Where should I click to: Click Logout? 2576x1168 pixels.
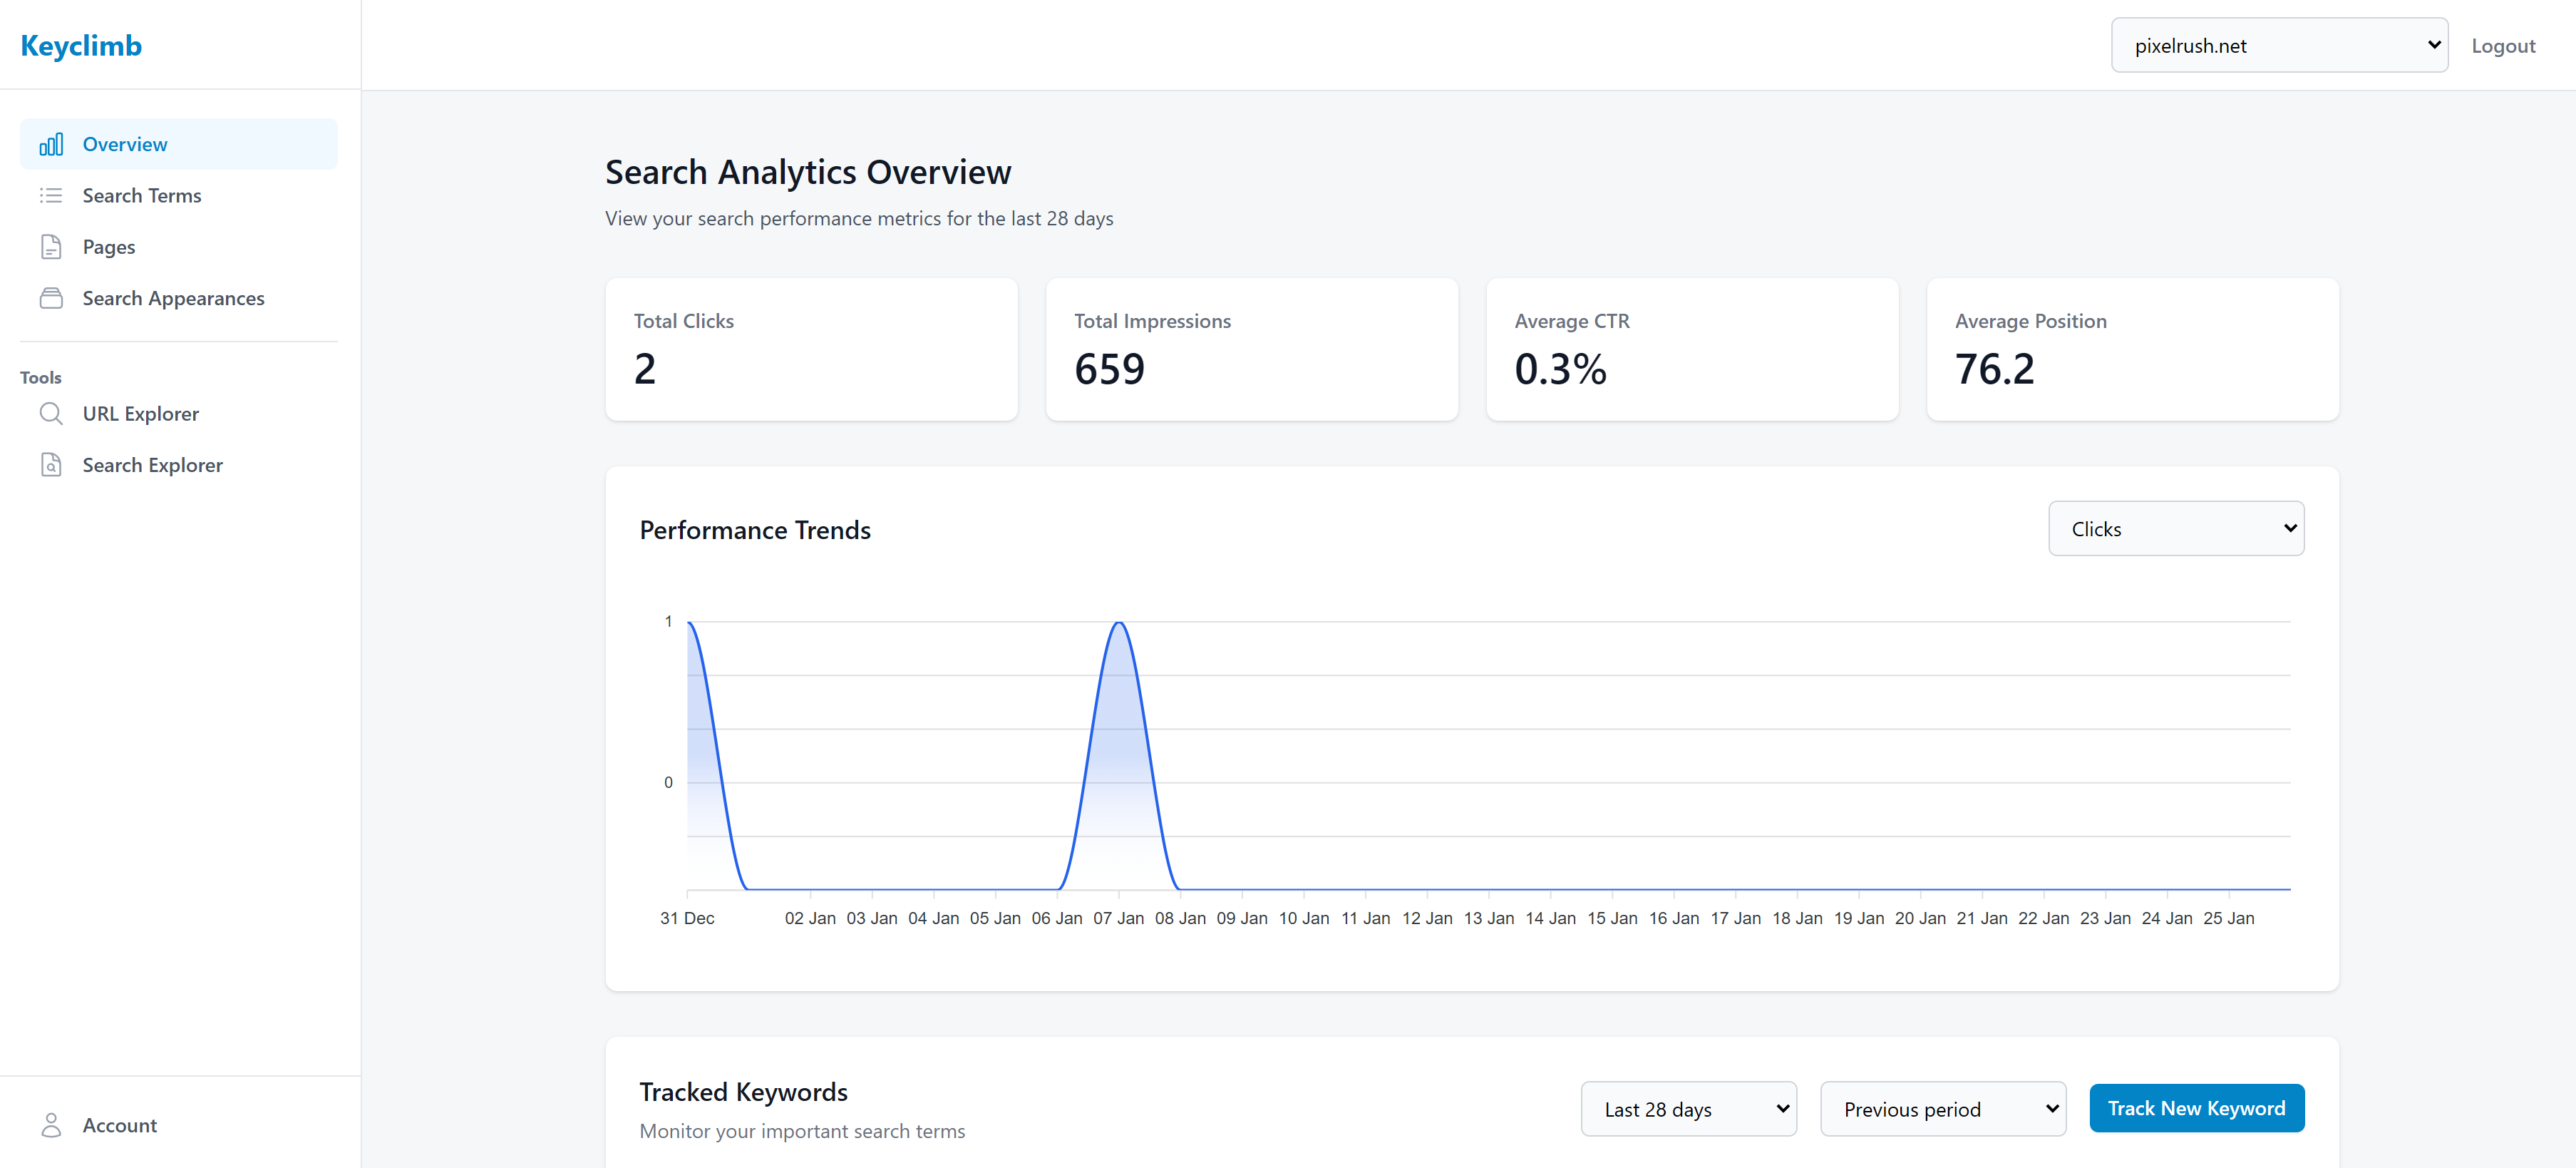2503,46
